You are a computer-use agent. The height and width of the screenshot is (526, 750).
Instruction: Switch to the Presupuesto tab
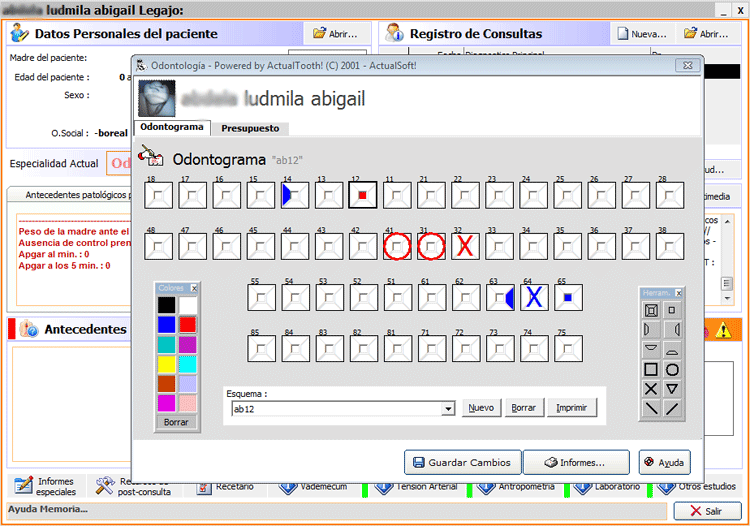click(x=250, y=128)
